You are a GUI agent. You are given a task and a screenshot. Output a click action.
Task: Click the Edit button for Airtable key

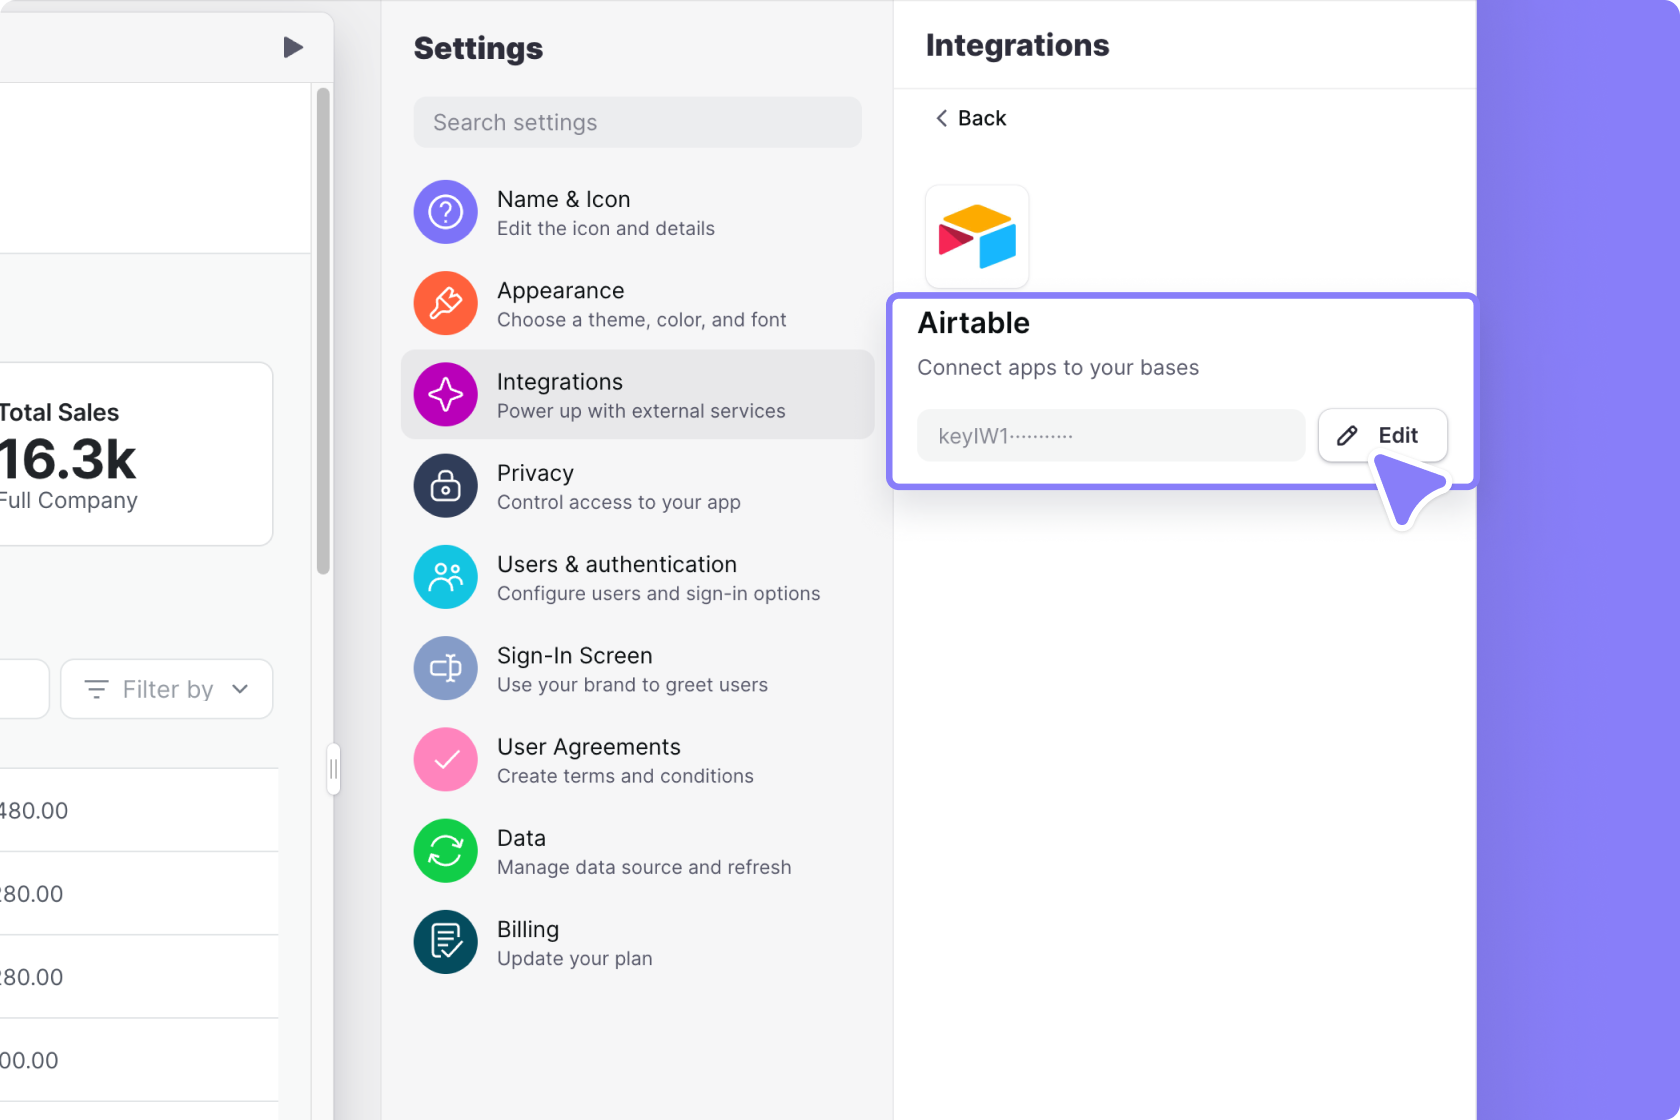pyautogui.click(x=1381, y=435)
